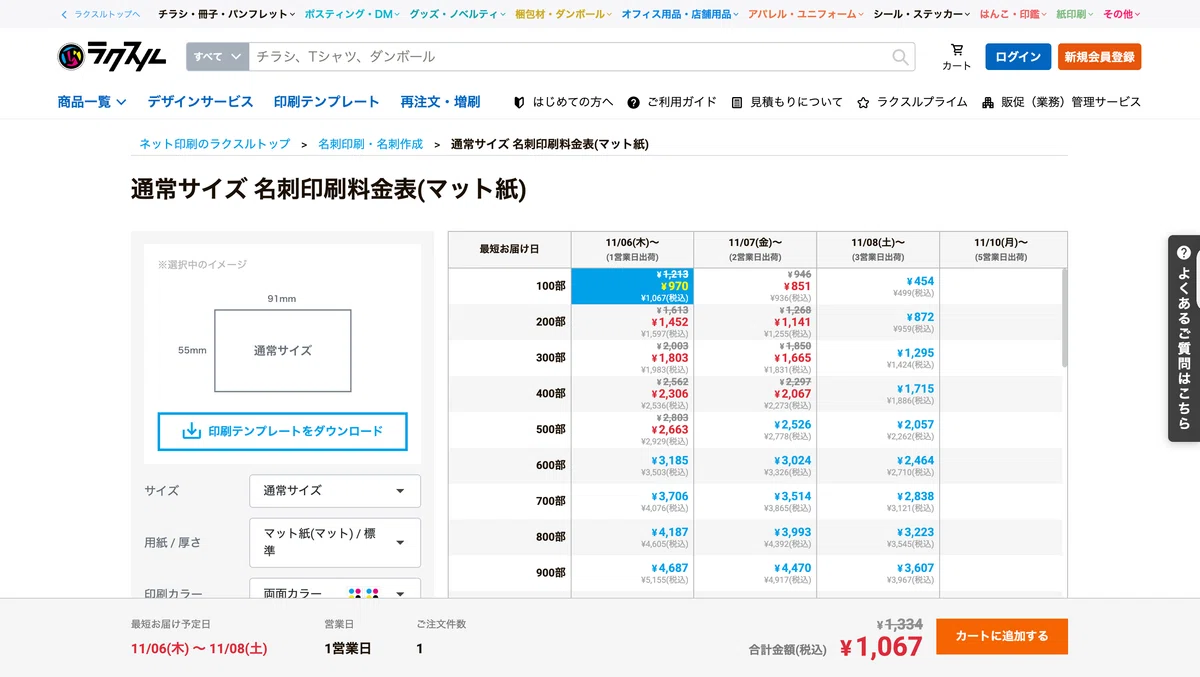
Task: Select the ¥2,526 price cell for 500部
Action: 755,430
